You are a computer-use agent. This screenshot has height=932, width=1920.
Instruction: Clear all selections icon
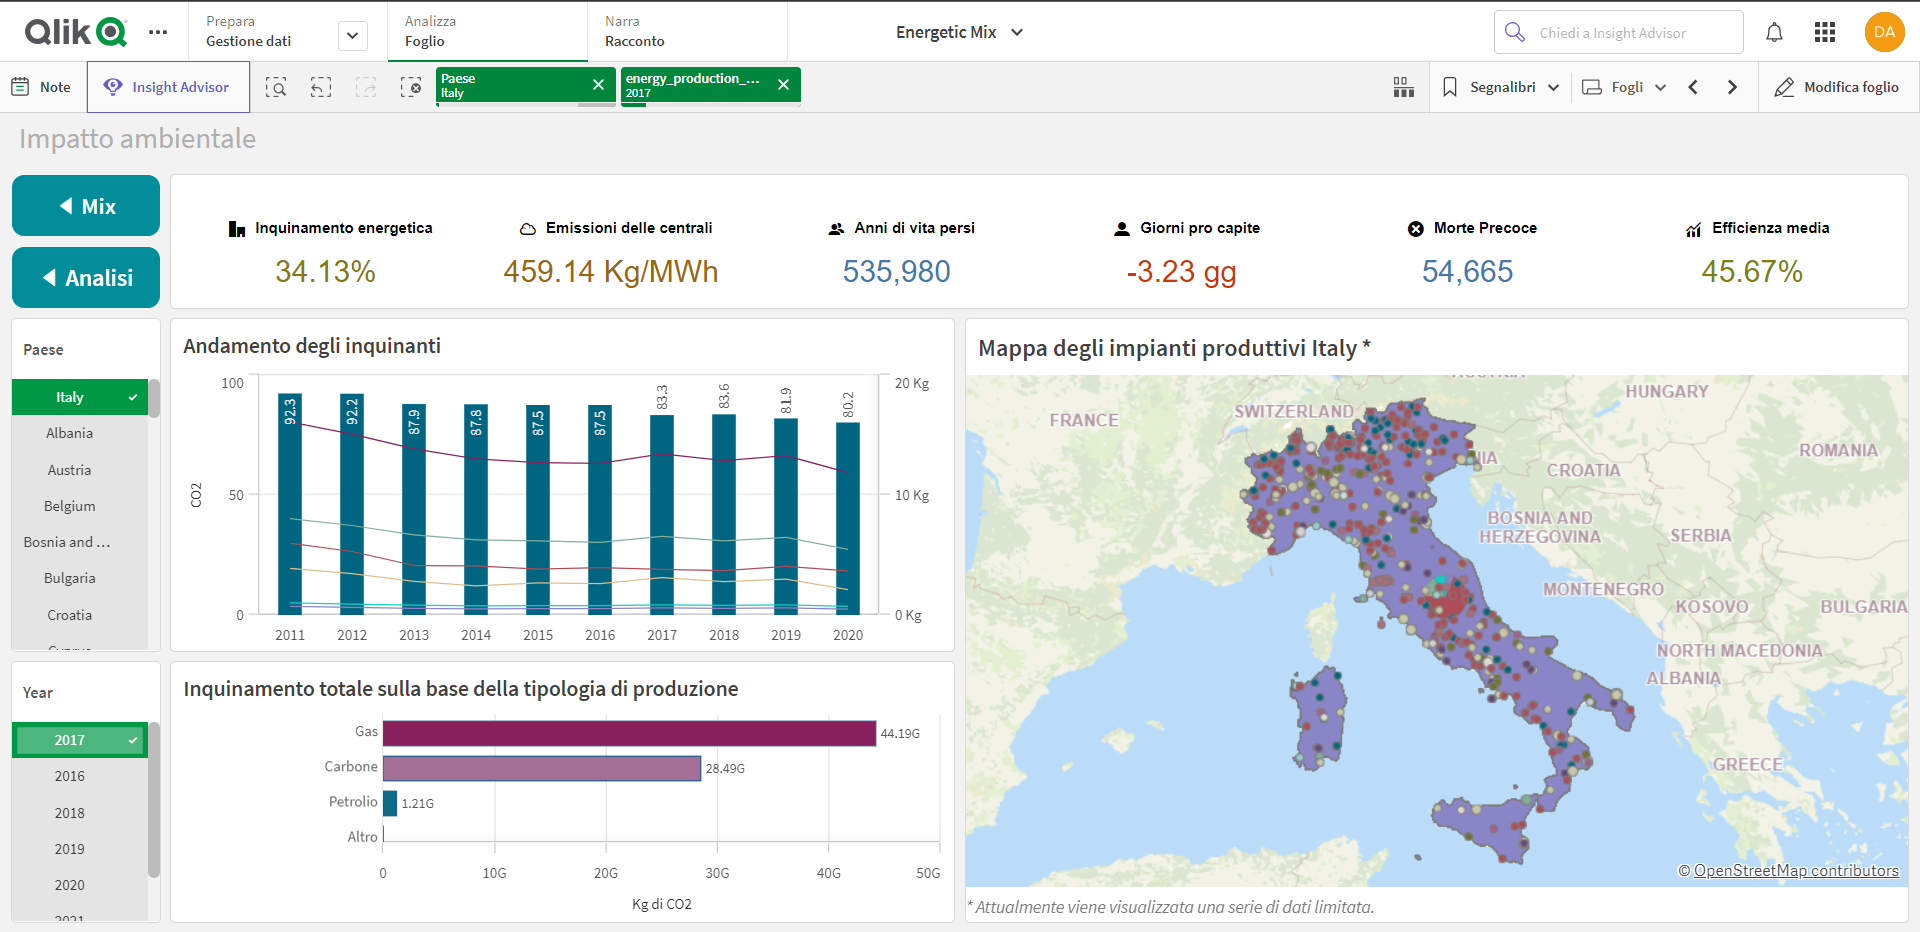pos(411,87)
